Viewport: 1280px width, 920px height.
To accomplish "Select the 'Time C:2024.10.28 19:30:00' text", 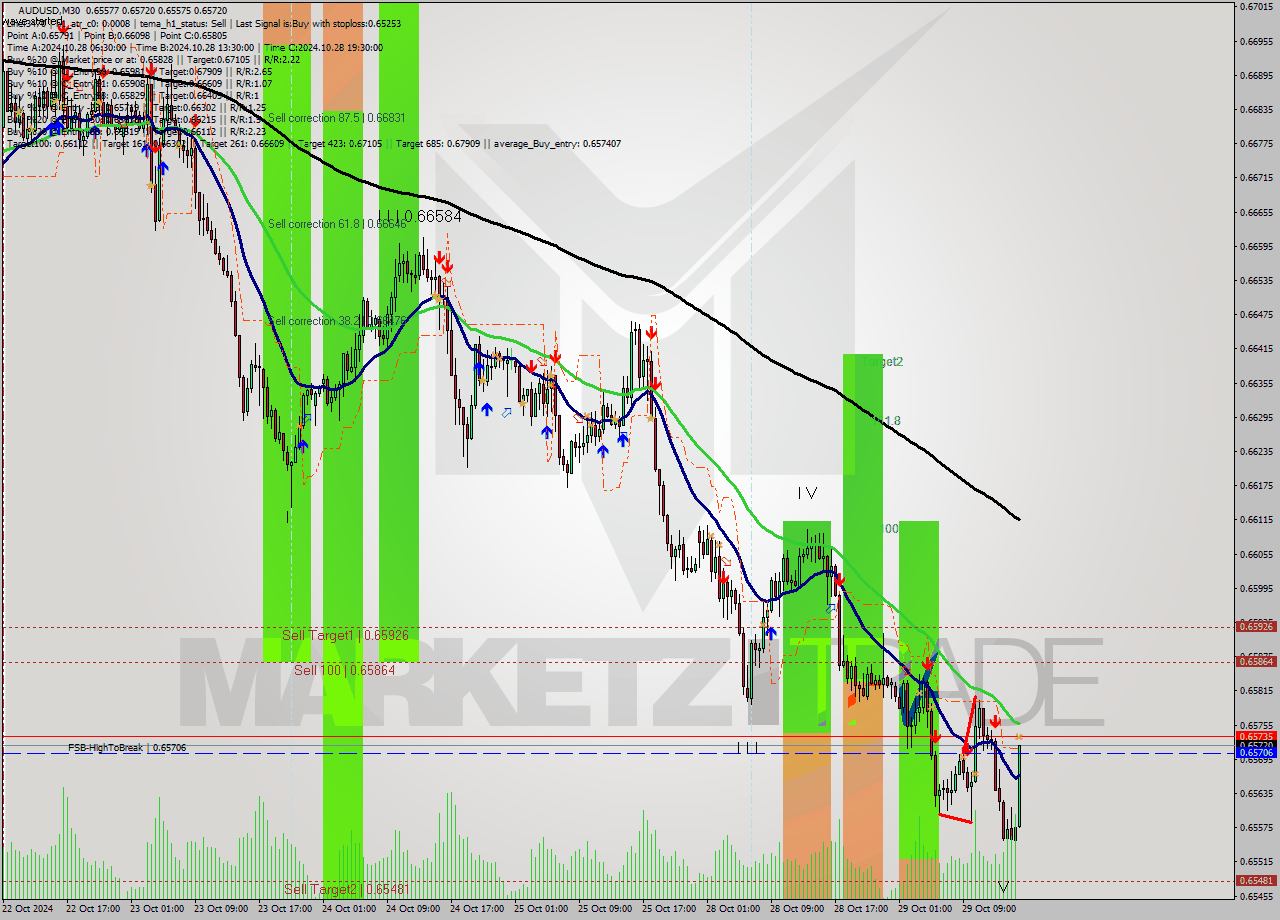I will [323, 47].
